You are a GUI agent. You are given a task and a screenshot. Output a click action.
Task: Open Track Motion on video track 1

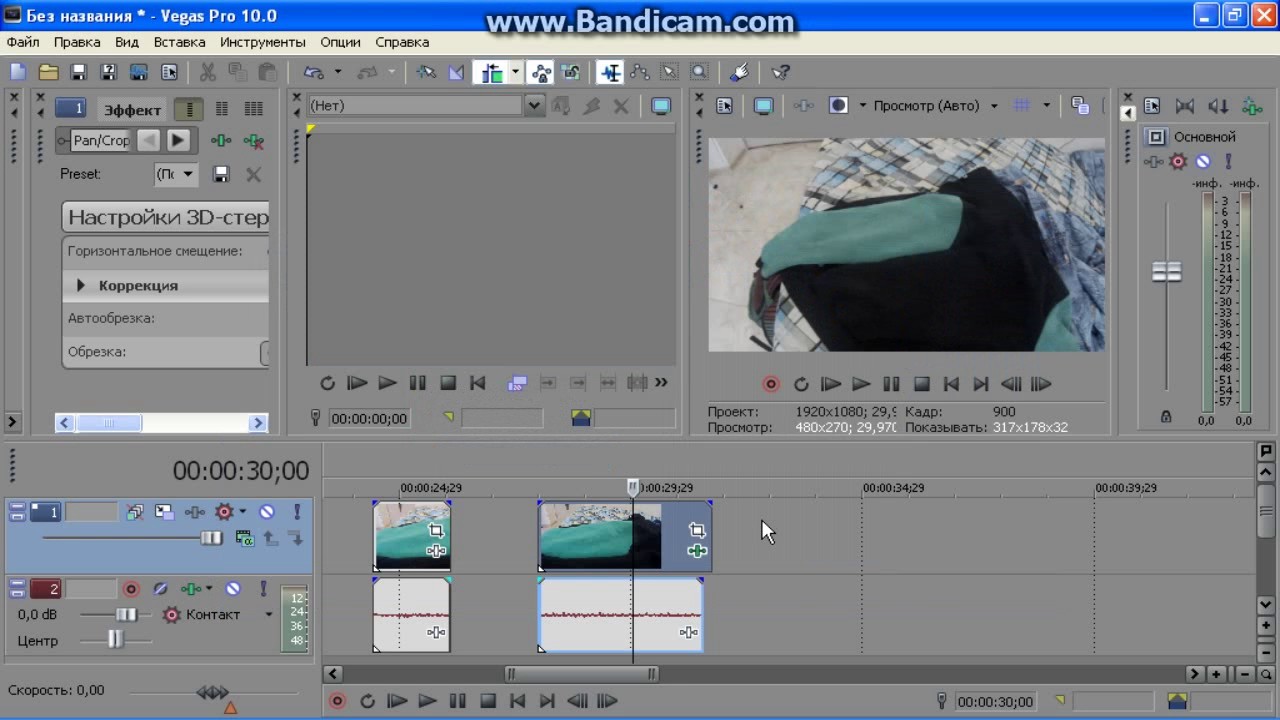(x=164, y=512)
